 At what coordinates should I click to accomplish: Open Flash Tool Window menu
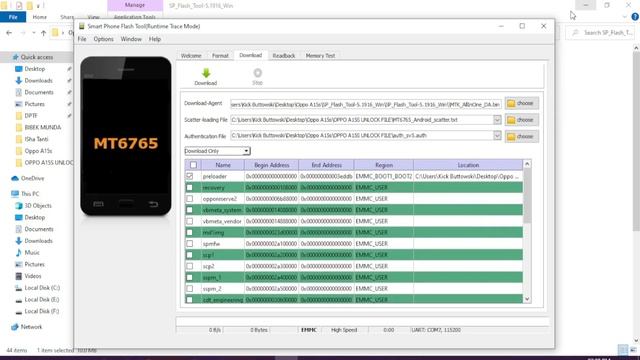point(131,39)
